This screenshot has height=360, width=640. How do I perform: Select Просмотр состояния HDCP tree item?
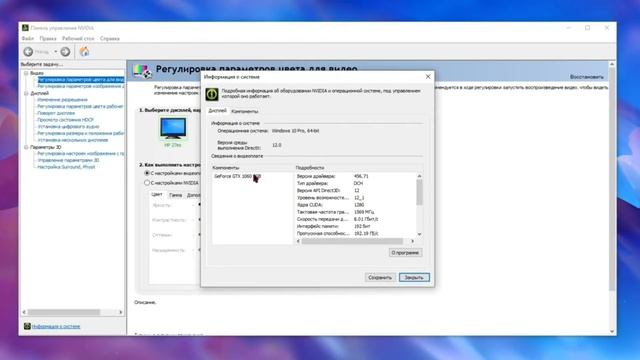pos(65,120)
